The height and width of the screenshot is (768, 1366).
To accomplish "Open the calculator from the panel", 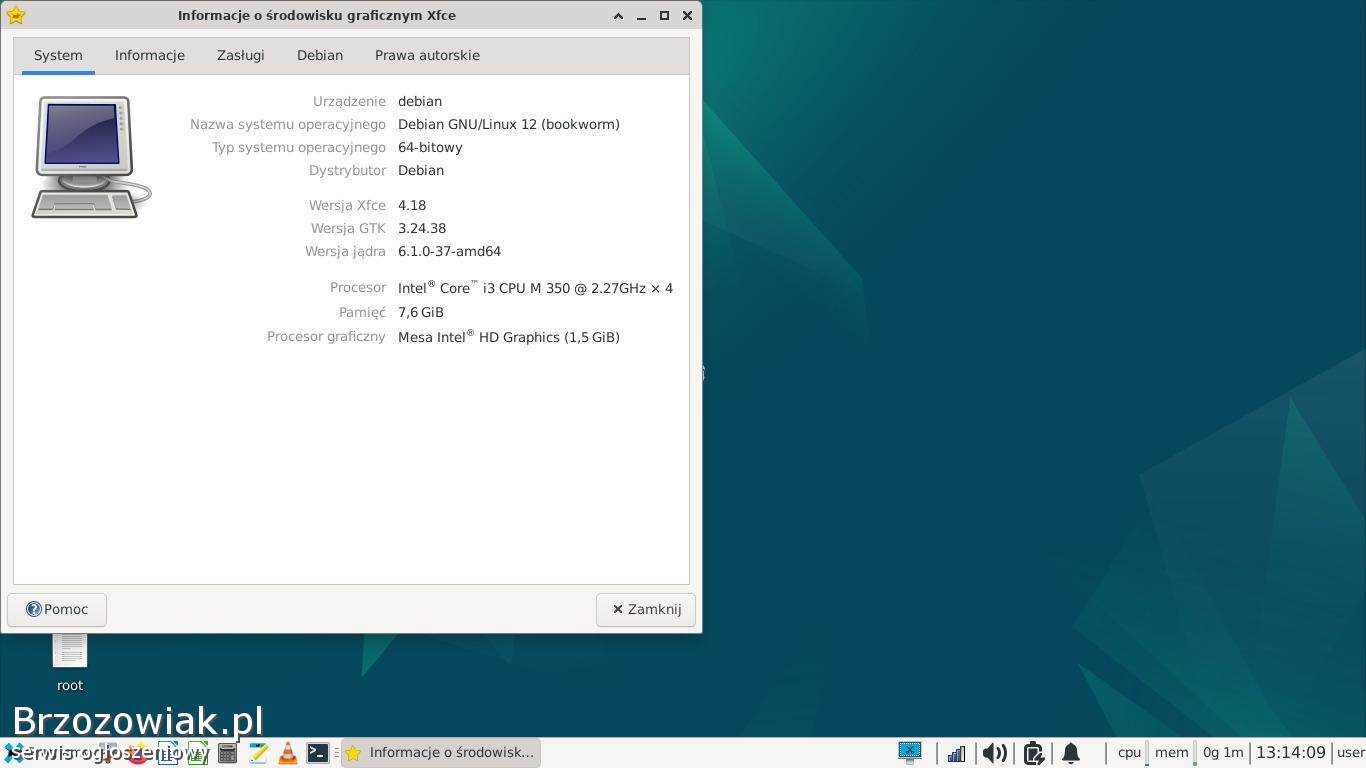I will 228,753.
